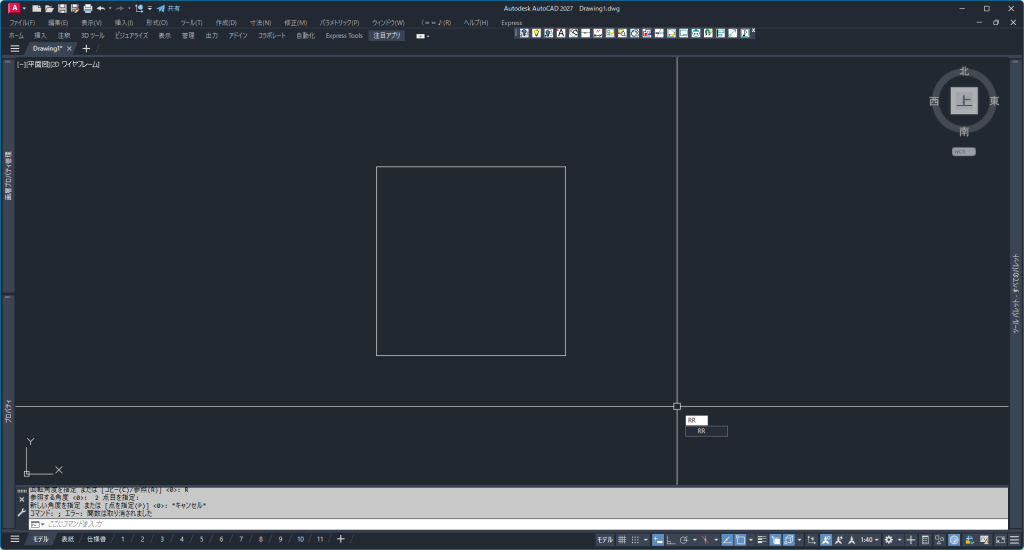Viewport: 1024px width, 550px height.
Task: Open the file tab hamburger menu icon
Action: (15, 48)
